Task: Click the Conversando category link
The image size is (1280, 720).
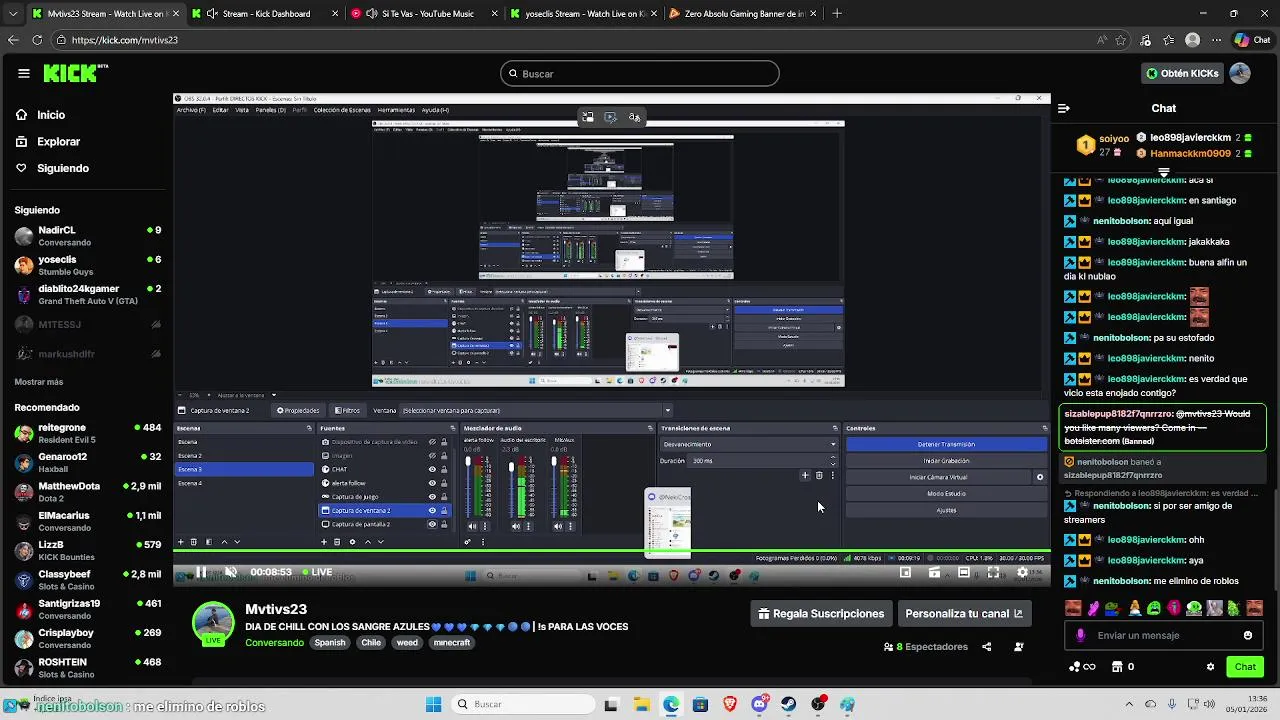Action: pyautogui.click(x=274, y=643)
